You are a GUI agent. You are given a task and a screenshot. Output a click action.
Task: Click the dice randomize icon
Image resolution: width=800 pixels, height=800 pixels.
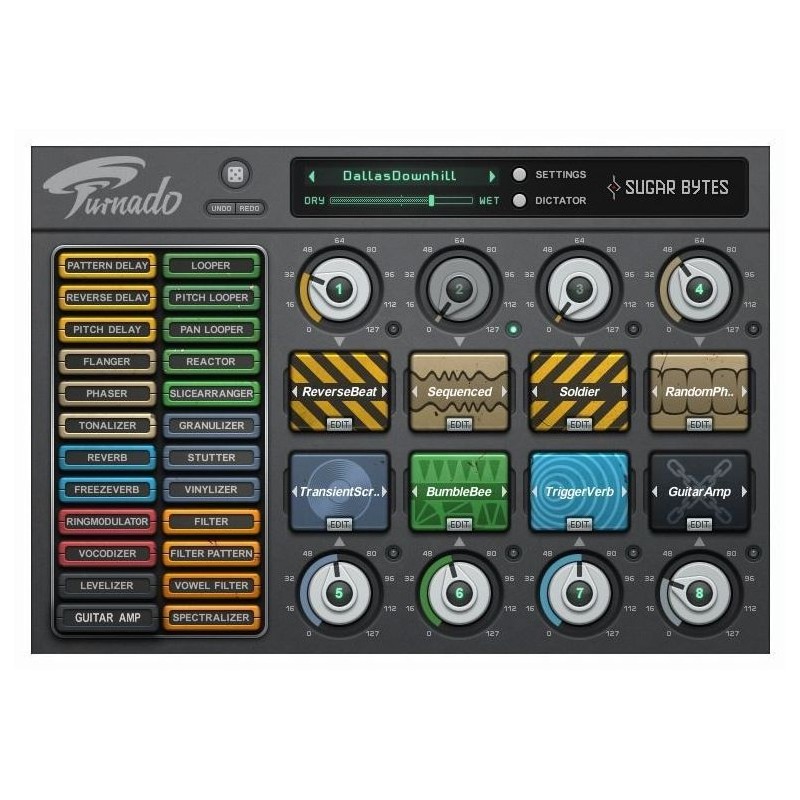[x=234, y=175]
